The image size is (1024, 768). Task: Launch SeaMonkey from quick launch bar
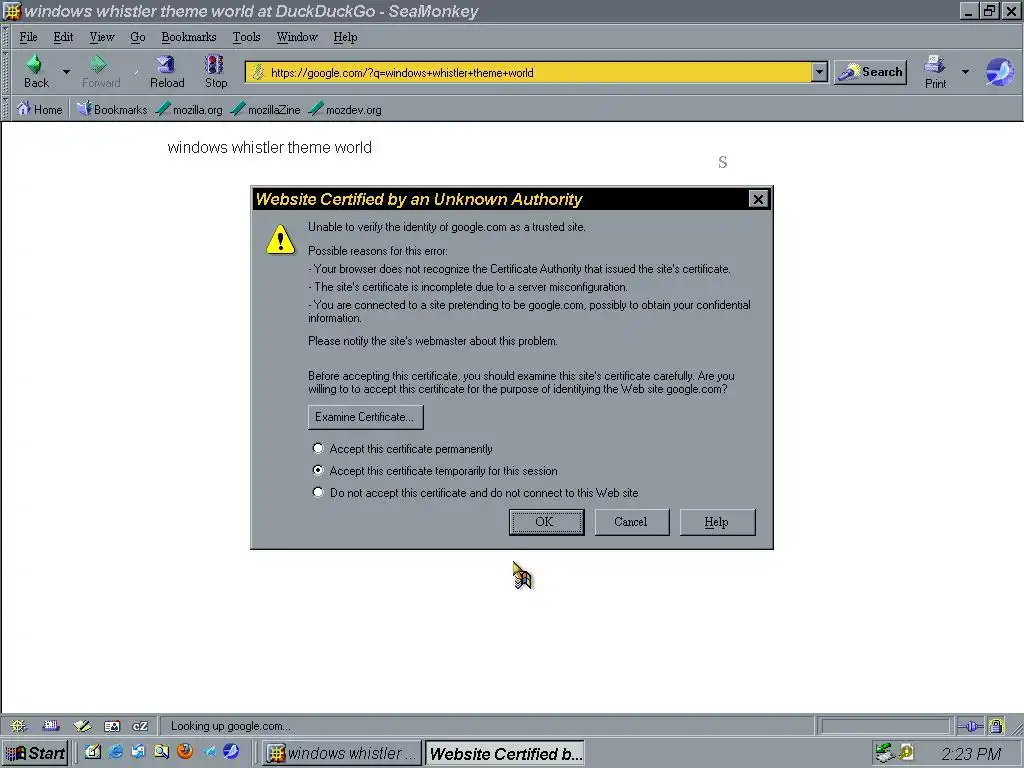pyautogui.click(x=231, y=752)
